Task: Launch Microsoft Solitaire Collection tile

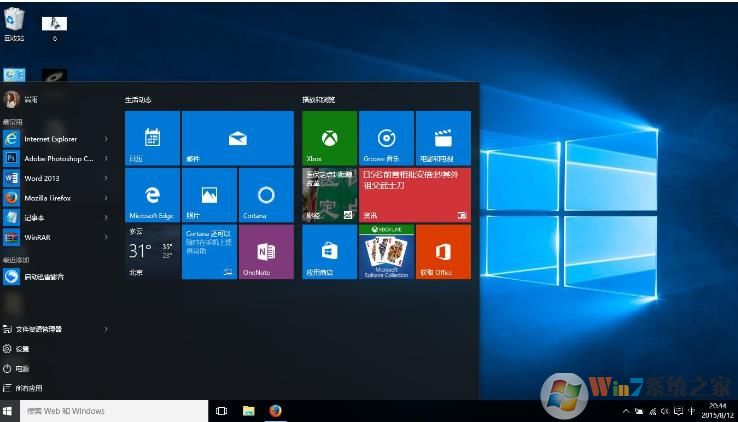Action: coord(386,251)
